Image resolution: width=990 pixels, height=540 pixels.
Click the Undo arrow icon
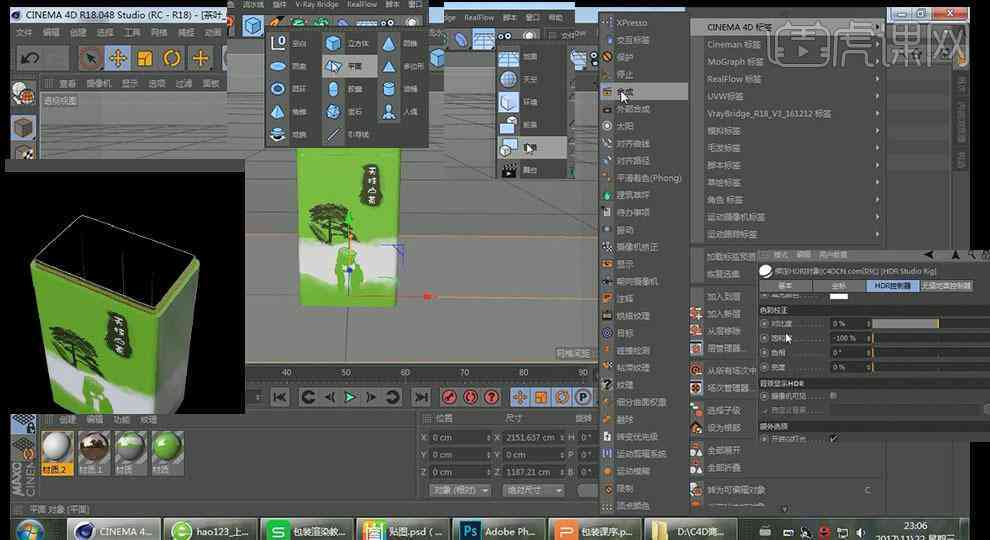[30, 59]
